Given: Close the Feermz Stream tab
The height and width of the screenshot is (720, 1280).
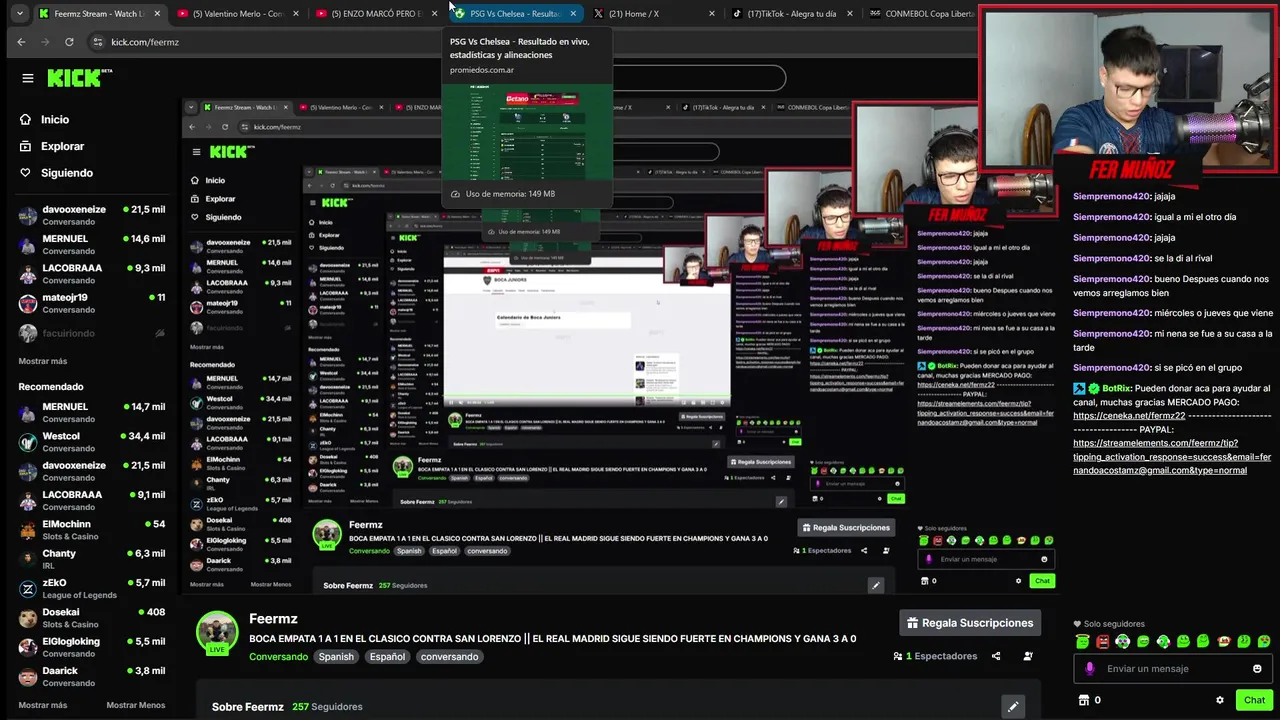Looking at the screenshot, I should pyautogui.click(x=156, y=14).
